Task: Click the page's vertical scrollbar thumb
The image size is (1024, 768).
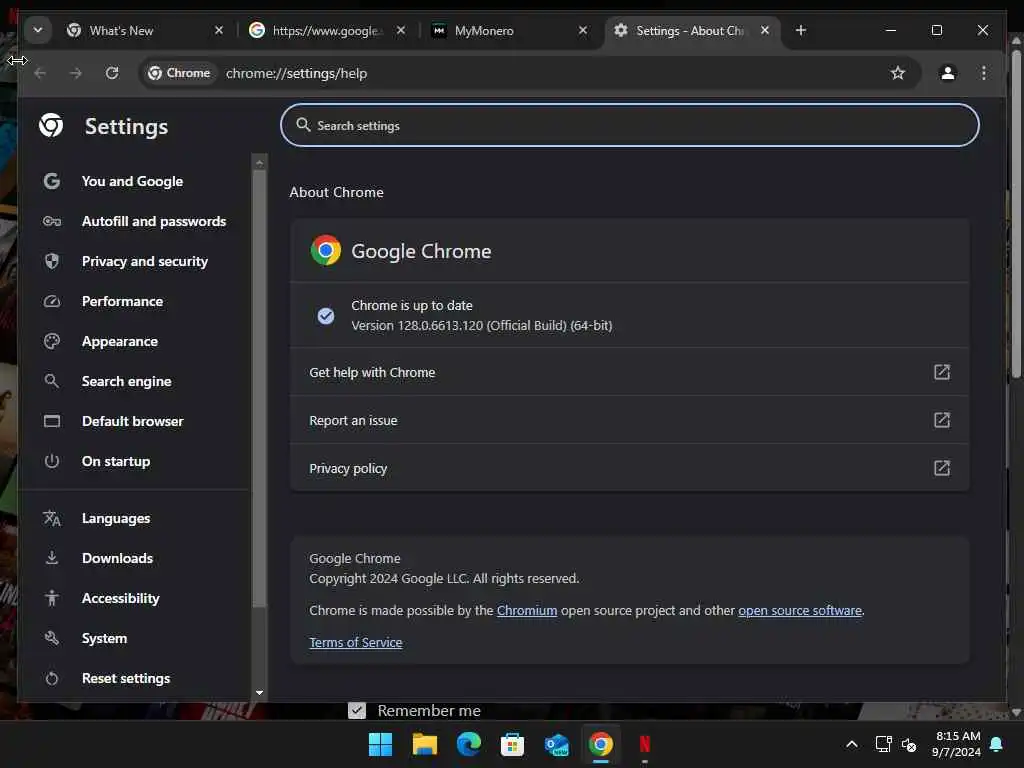Action: coord(1016,212)
